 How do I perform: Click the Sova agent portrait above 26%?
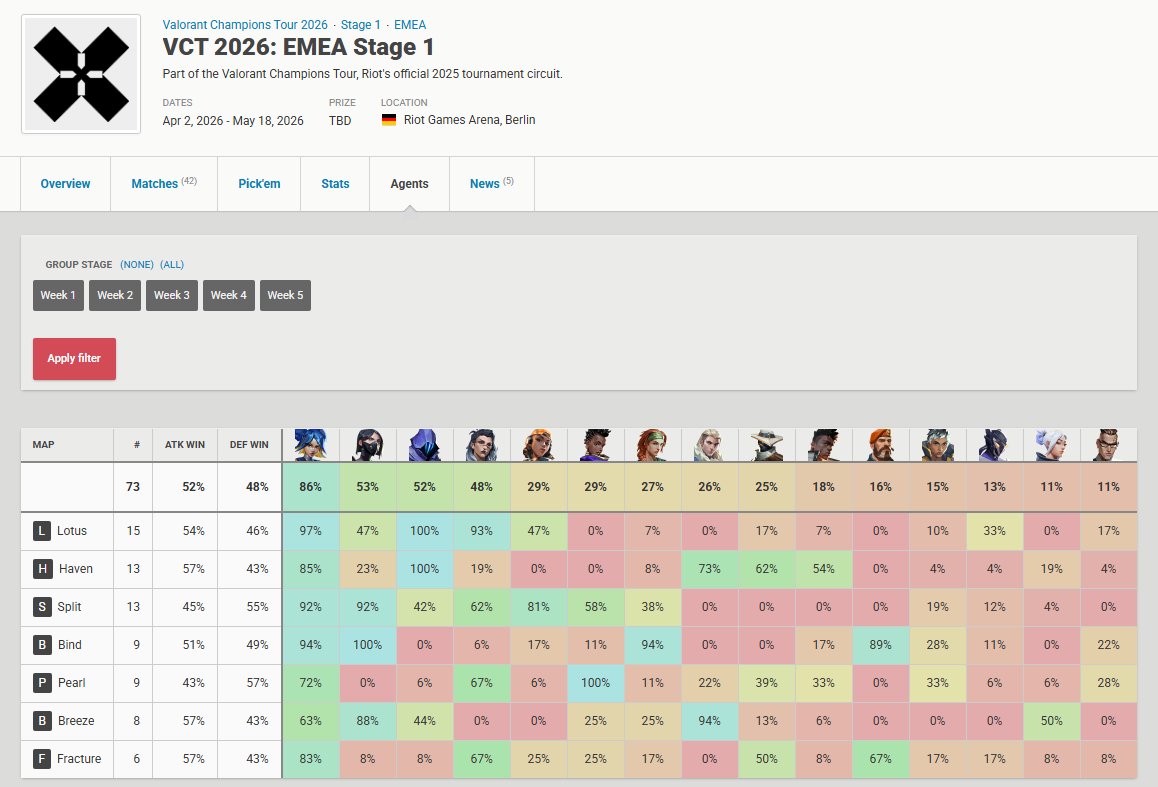(709, 445)
